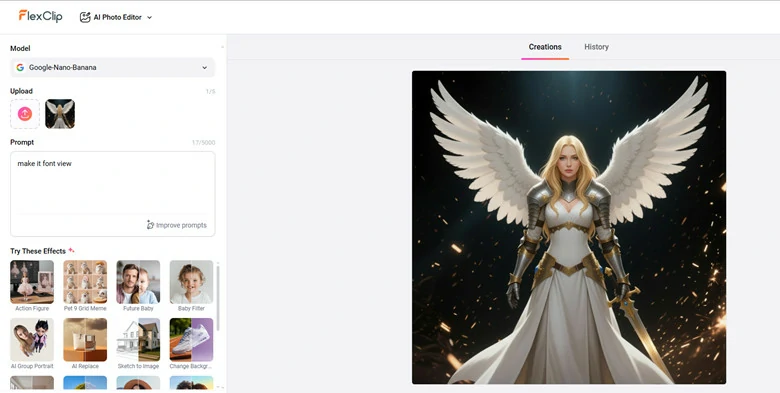Image resolution: width=780 pixels, height=393 pixels.
Task: Click the effects list scrollbar
Action: (218, 297)
